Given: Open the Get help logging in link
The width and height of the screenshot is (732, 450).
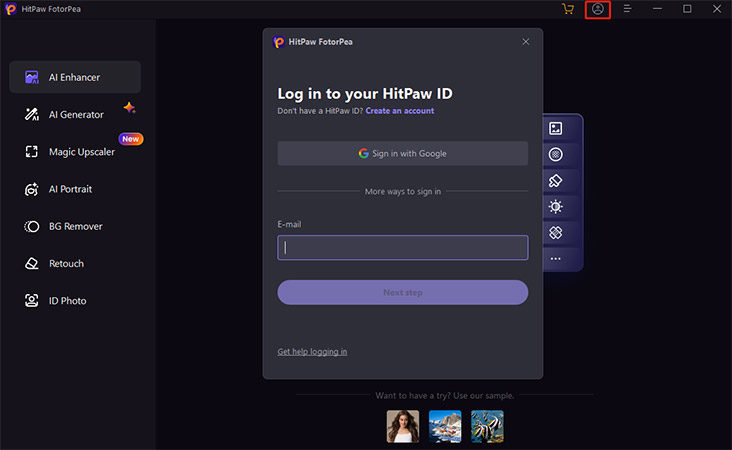Looking at the screenshot, I should point(312,352).
